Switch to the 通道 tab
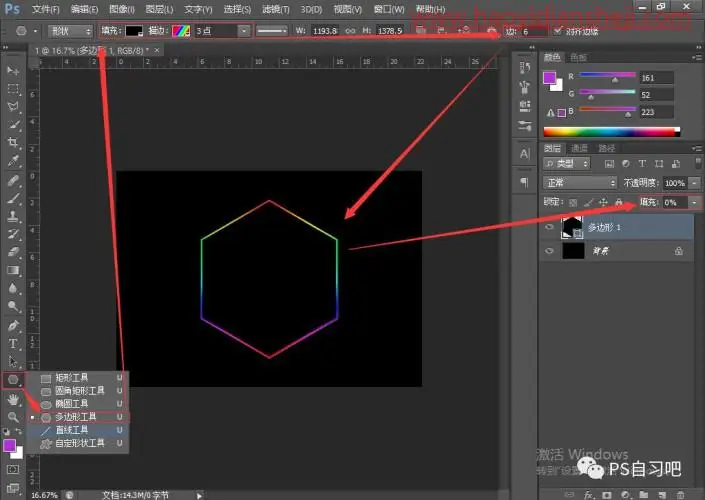Screen dimensions: 705x500 580,148
